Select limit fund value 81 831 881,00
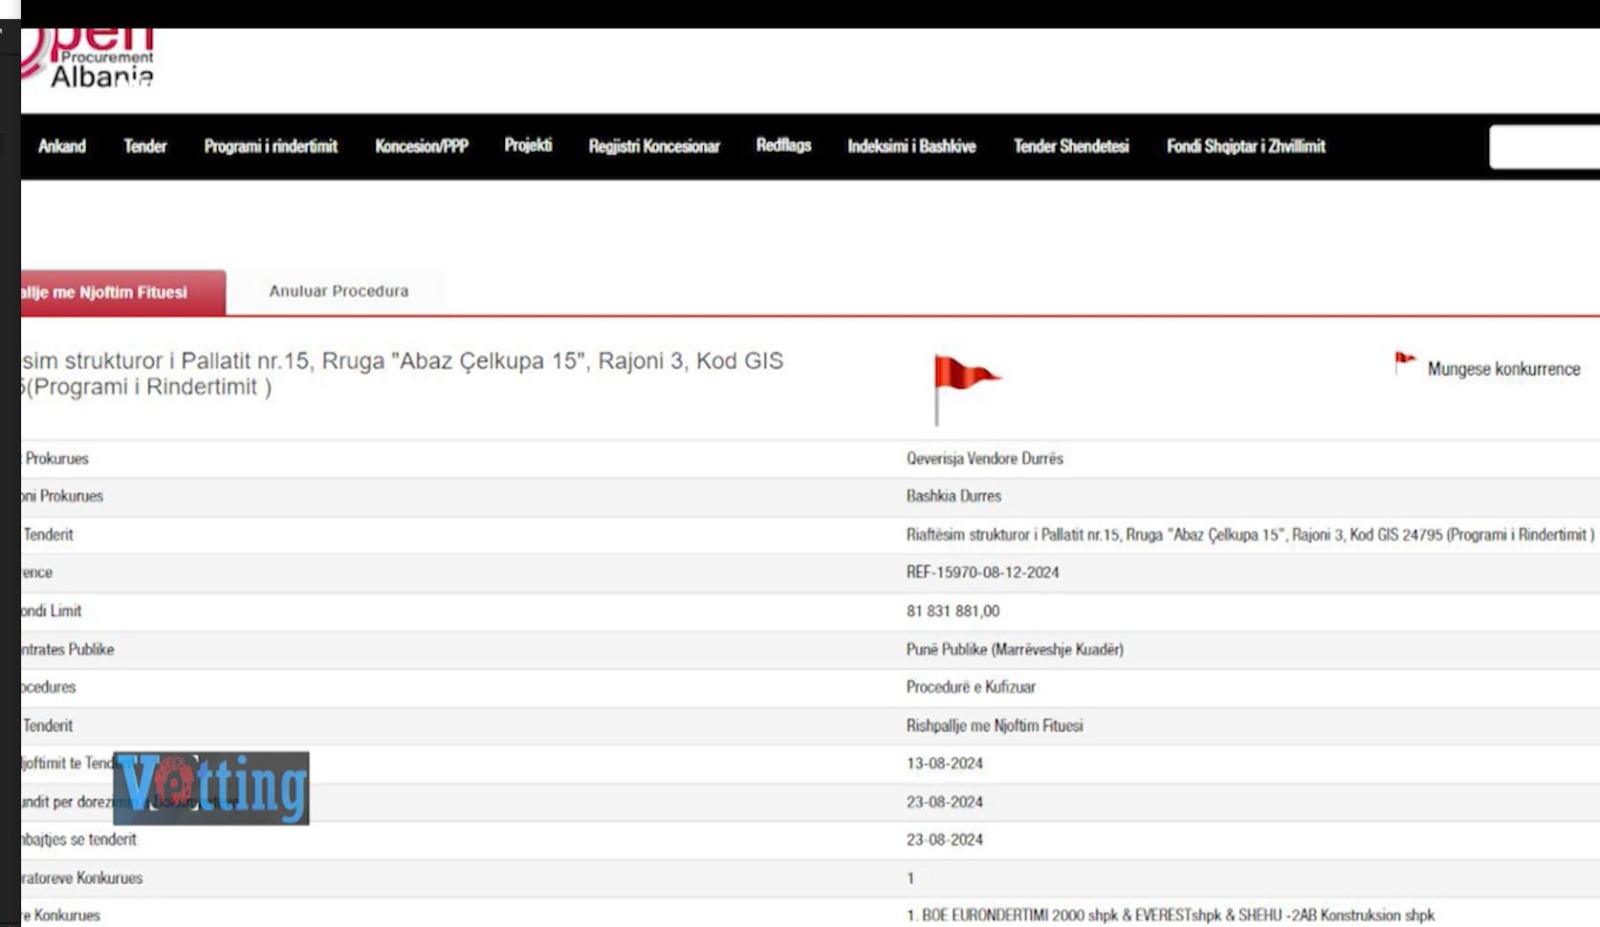This screenshot has width=1600, height=927. click(x=953, y=611)
